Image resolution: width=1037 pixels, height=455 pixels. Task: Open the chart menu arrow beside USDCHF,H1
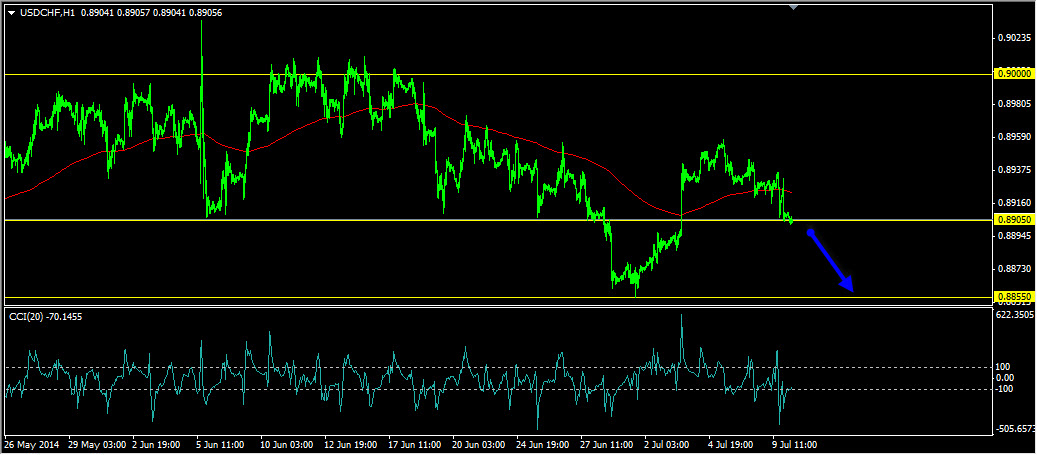(x=11, y=11)
